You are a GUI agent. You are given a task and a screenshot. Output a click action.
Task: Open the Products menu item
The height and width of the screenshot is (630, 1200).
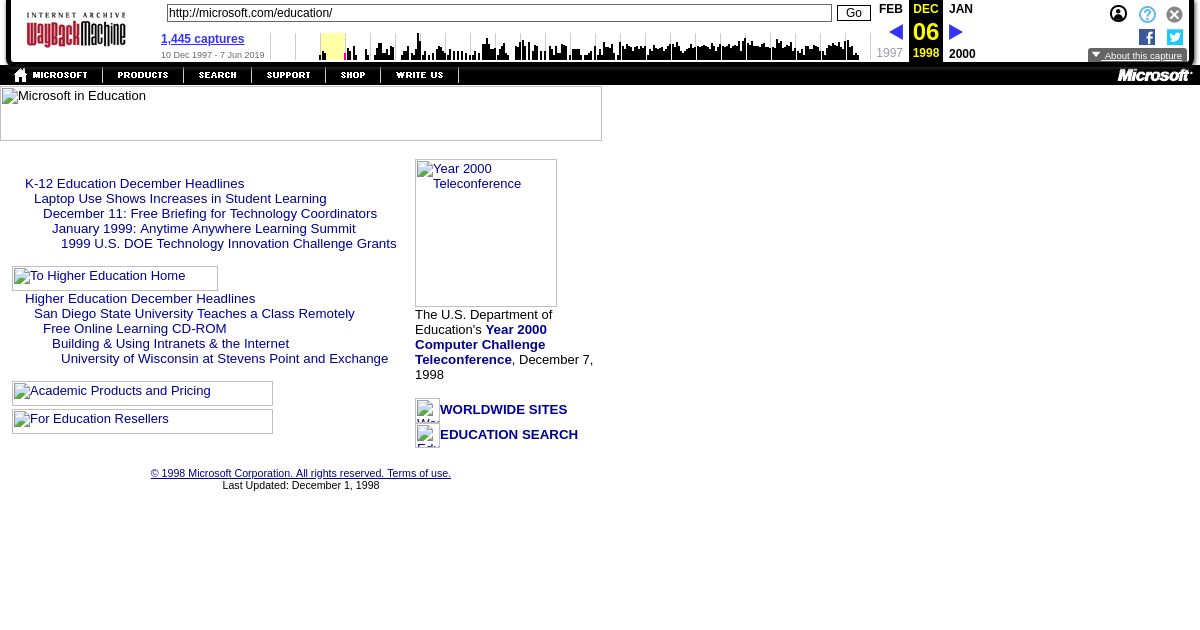142,75
